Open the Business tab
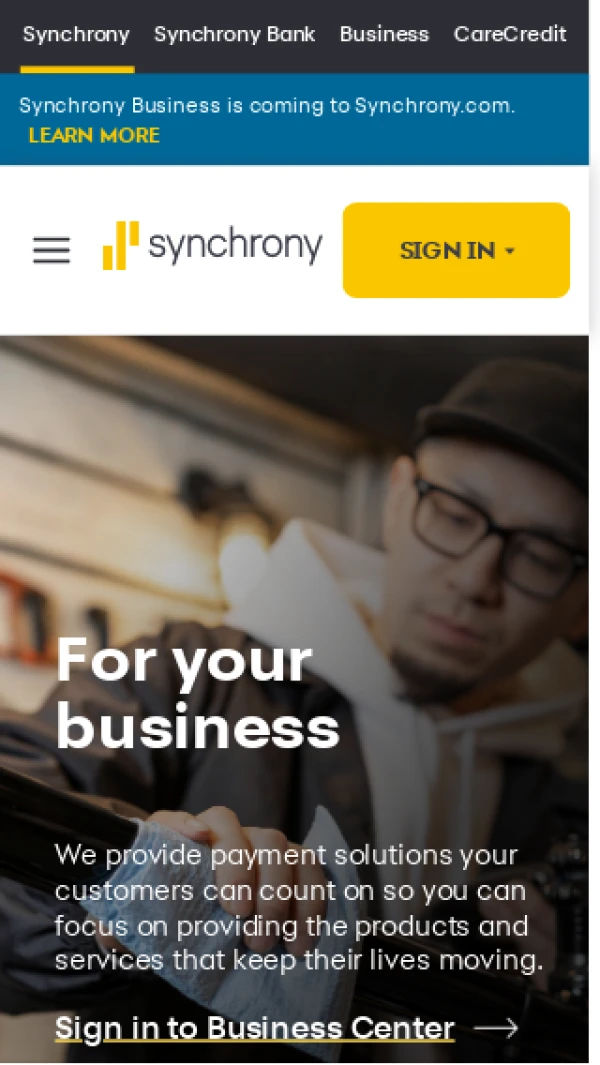The height and width of the screenshot is (1065, 600). coord(385,34)
